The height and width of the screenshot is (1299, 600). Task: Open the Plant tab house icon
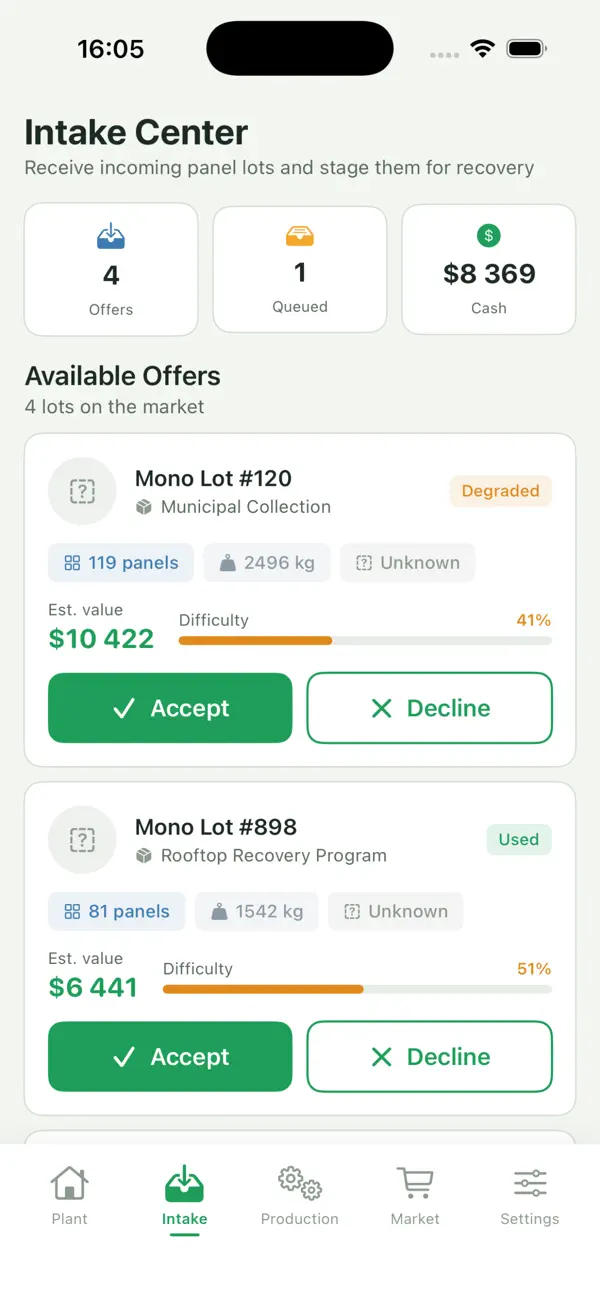(69, 1184)
